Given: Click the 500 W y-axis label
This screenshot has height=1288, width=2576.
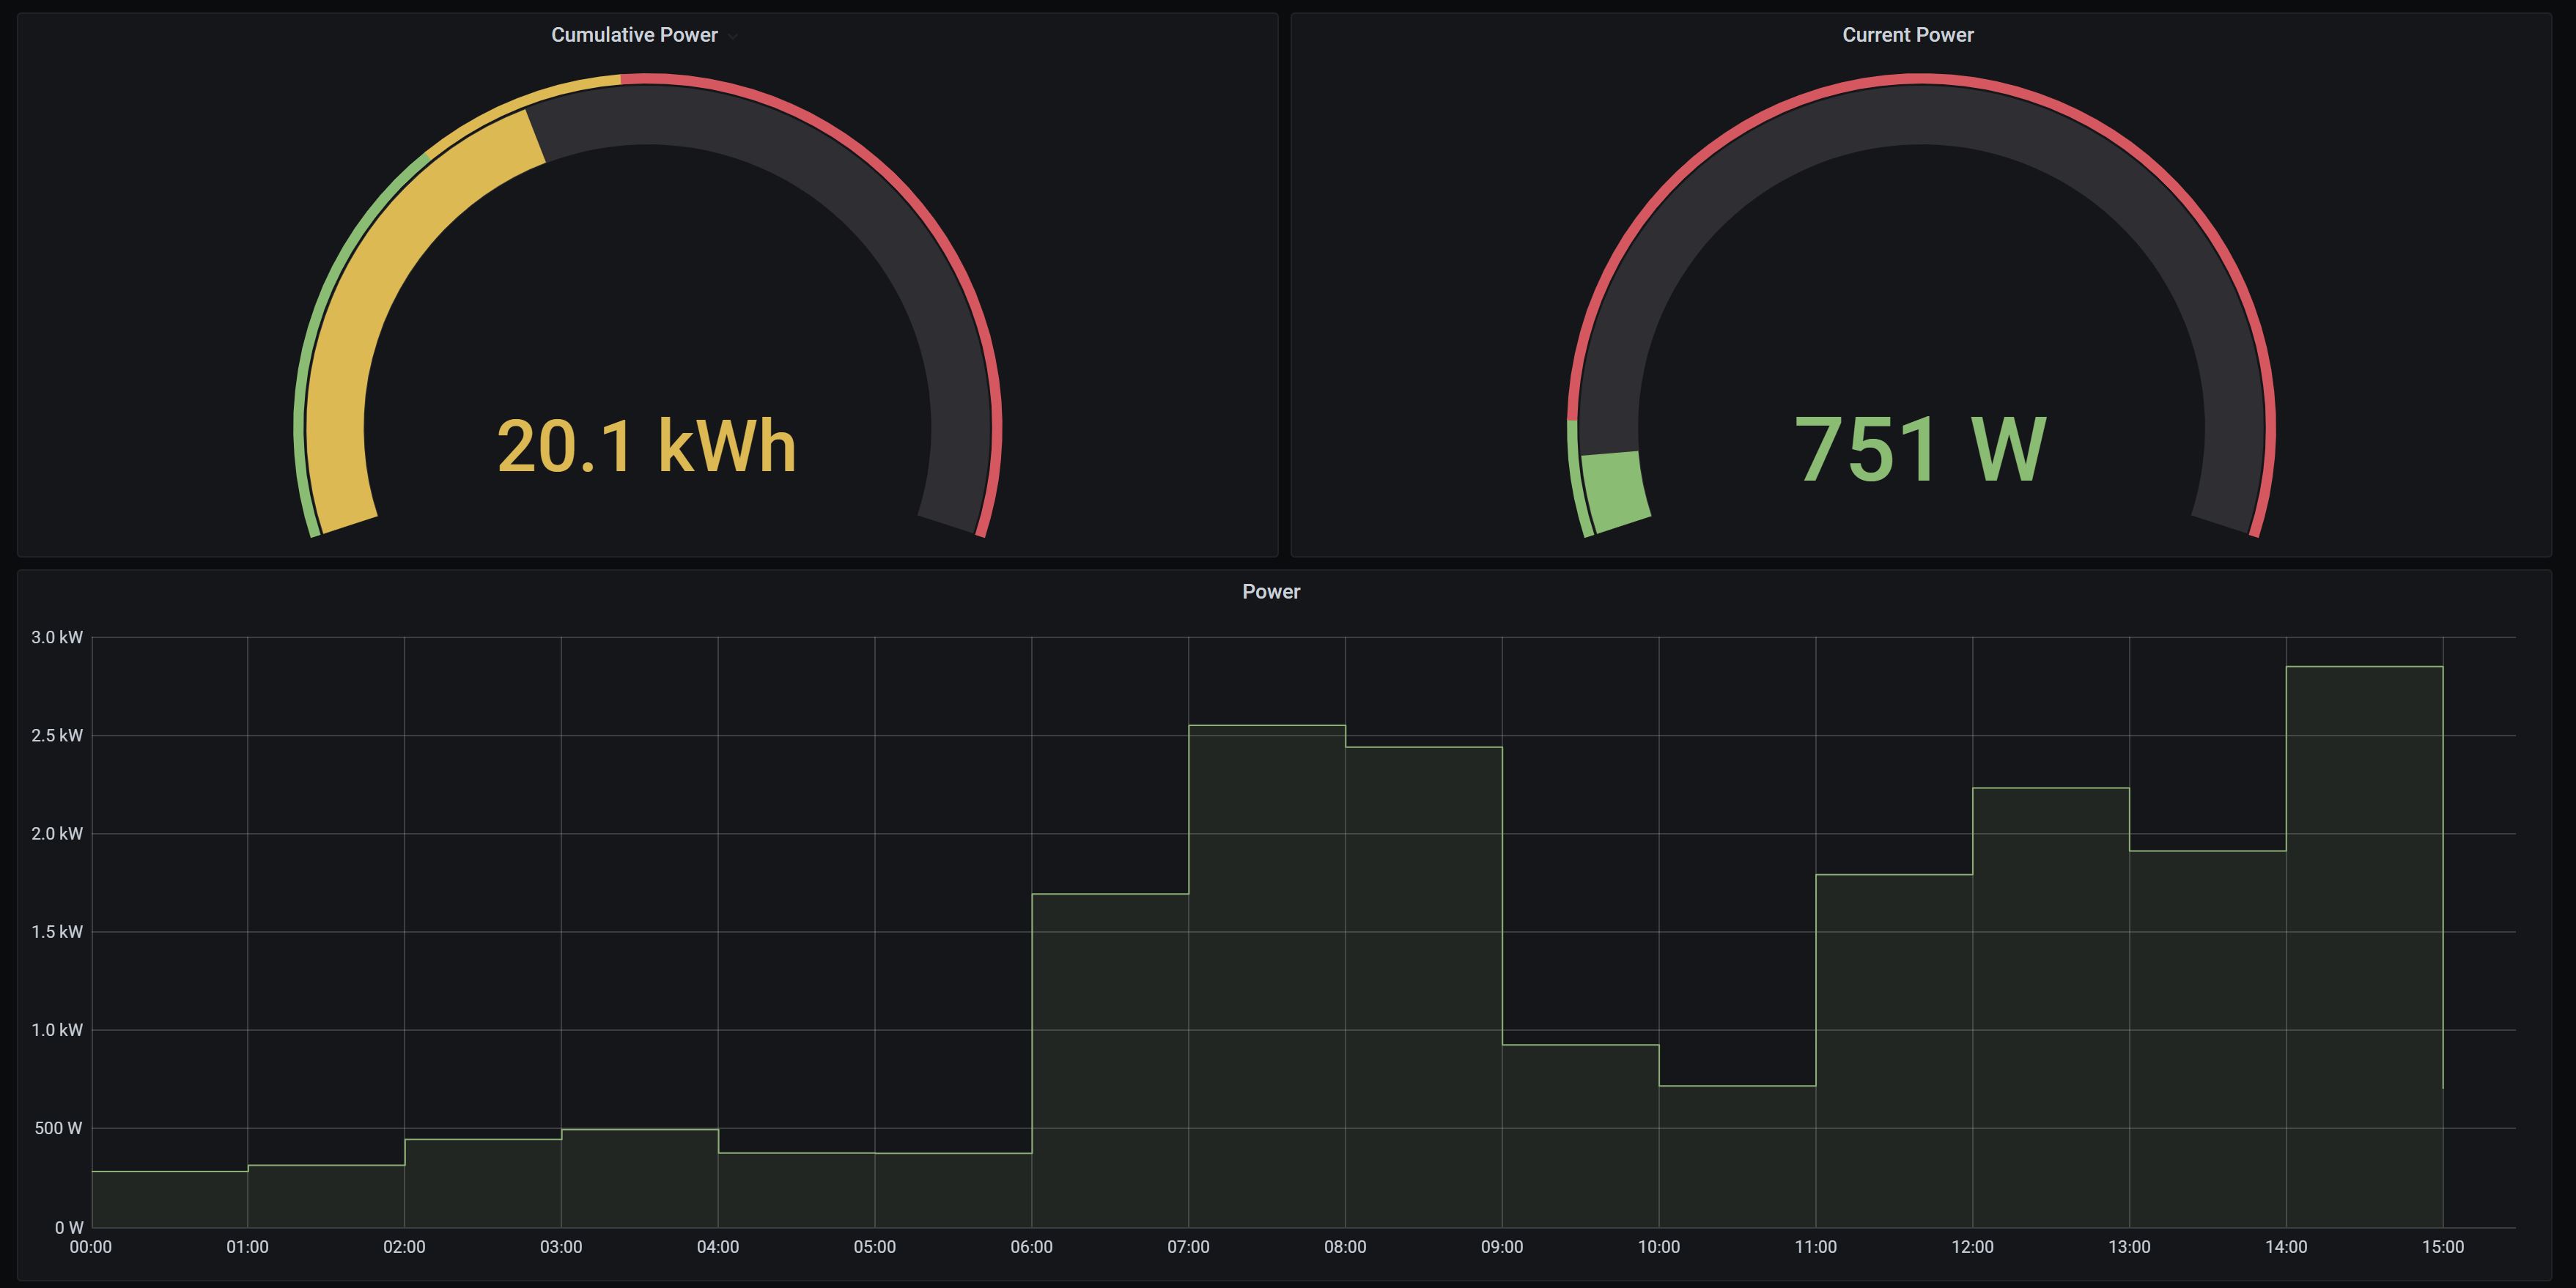Looking at the screenshot, I should point(59,1128).
